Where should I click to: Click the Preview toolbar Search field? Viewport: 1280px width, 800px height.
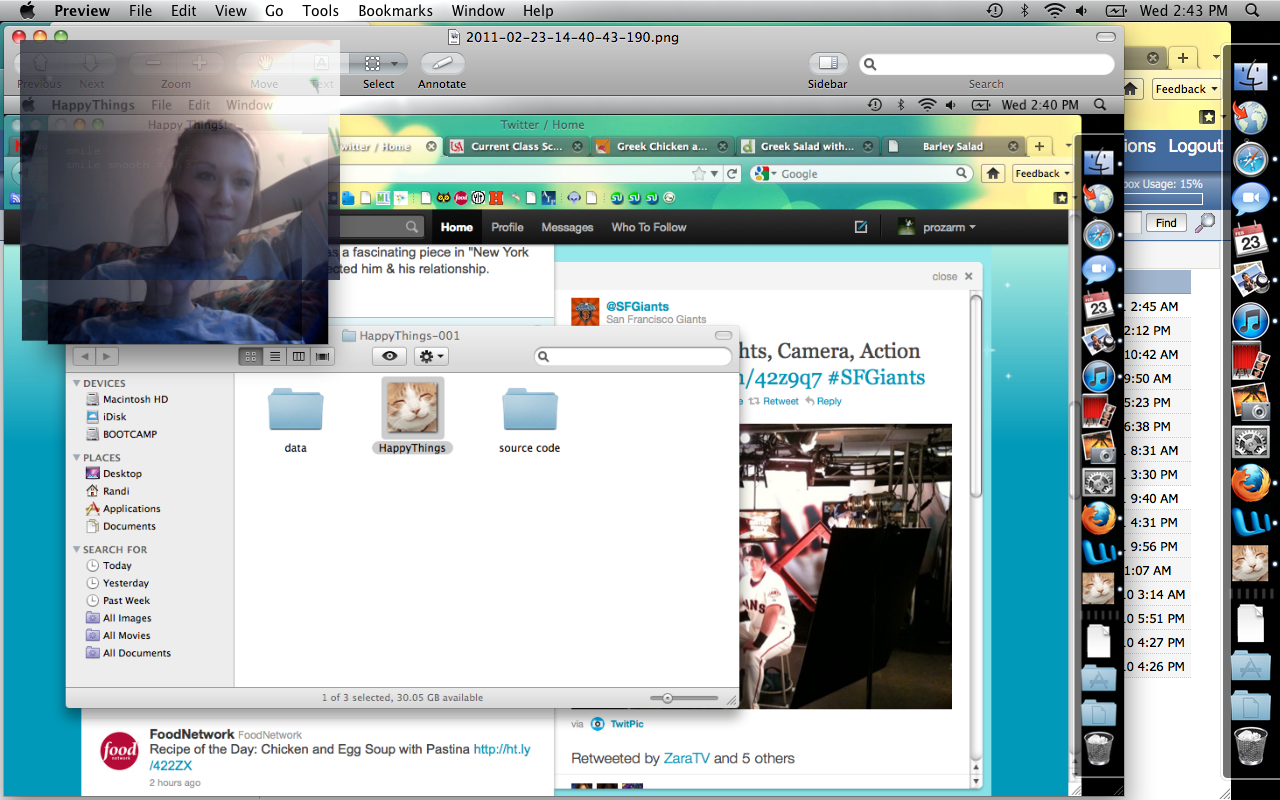click(986, 64)
